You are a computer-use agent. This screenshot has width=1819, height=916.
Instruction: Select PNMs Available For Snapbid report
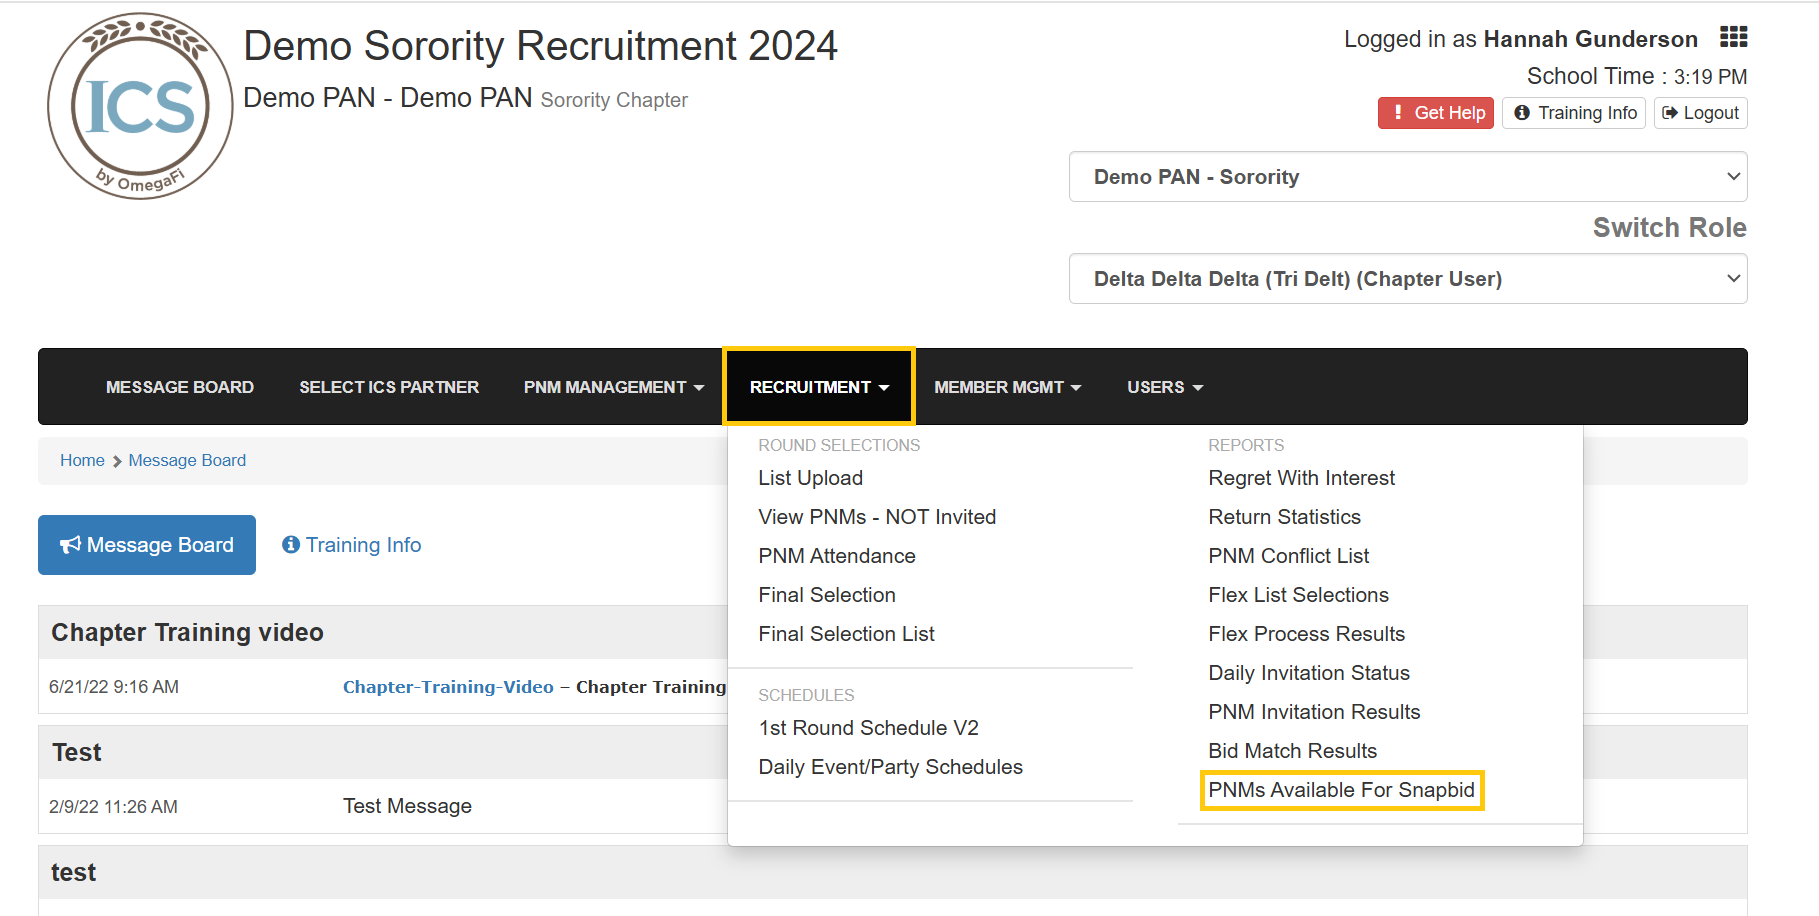click(x=1341, y=790)
